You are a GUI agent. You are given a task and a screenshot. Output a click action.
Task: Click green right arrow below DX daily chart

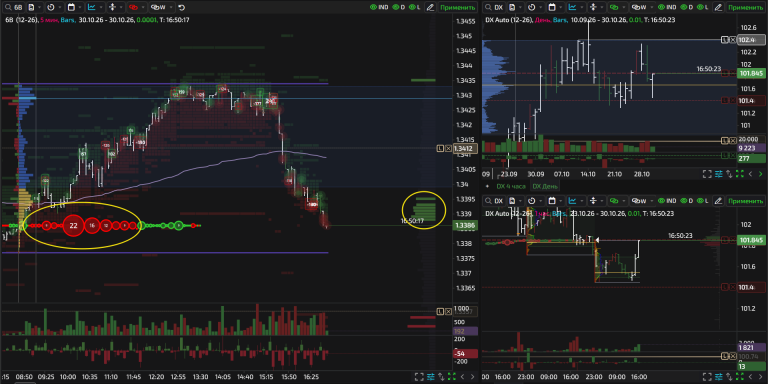click(x=760, y=174)
